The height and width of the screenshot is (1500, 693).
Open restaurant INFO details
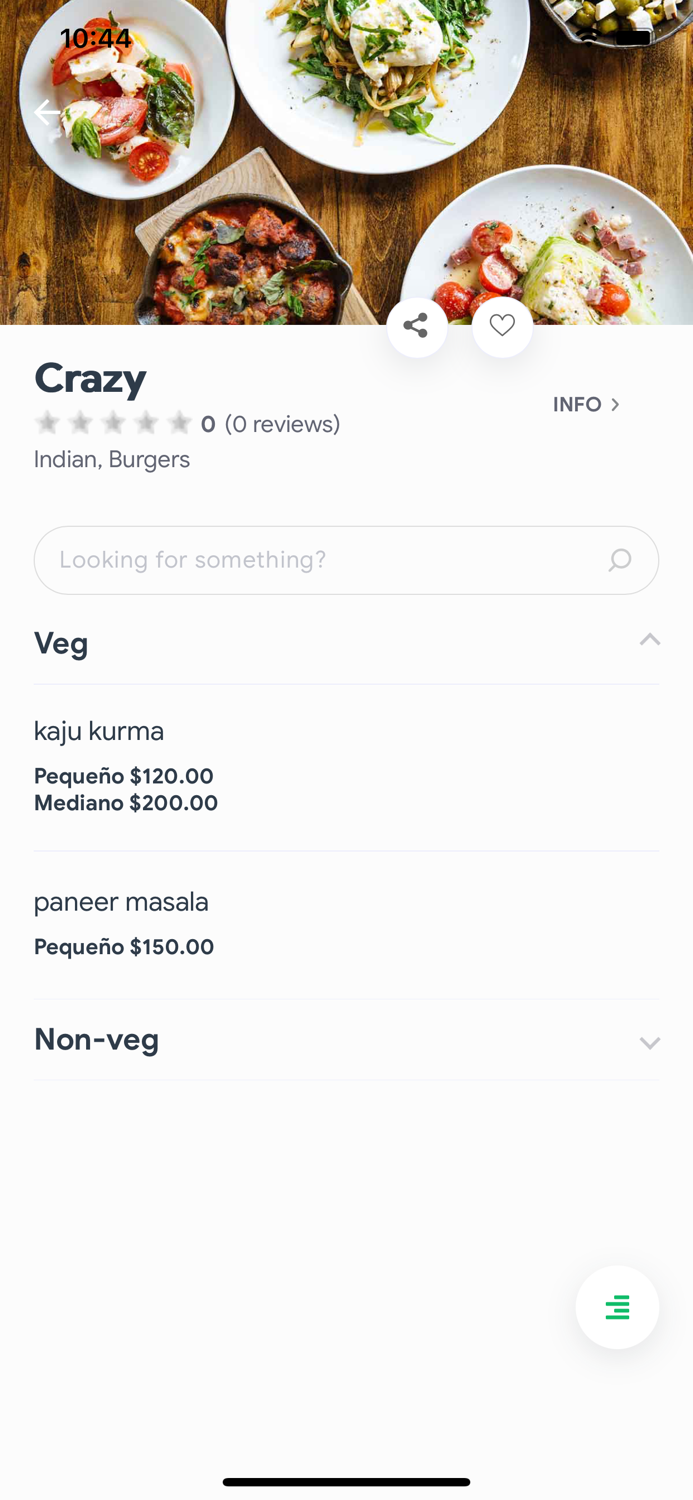578,404
